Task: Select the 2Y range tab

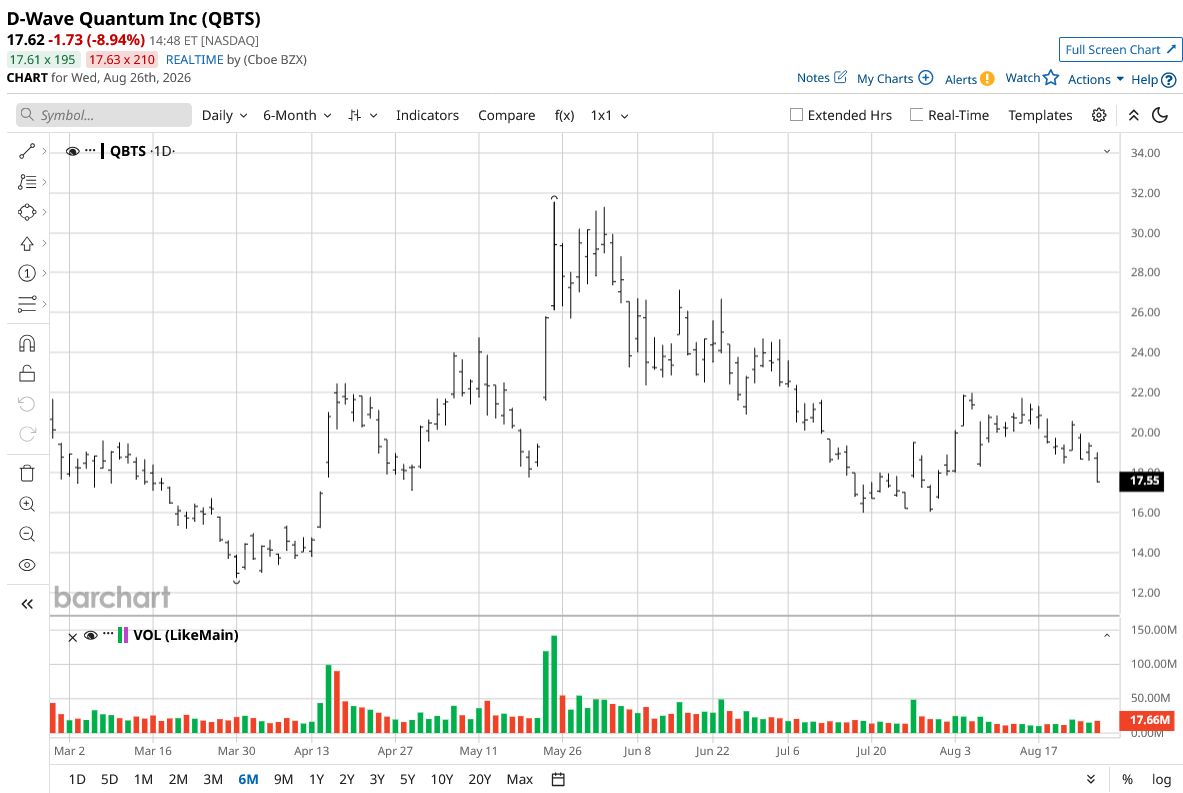Action: (x=346, y=779)
